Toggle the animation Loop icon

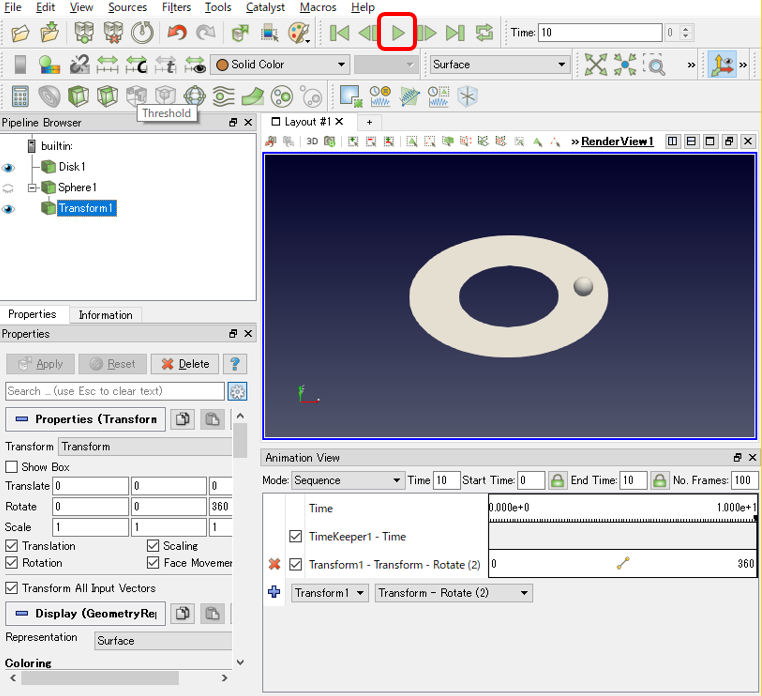(484, 33)
